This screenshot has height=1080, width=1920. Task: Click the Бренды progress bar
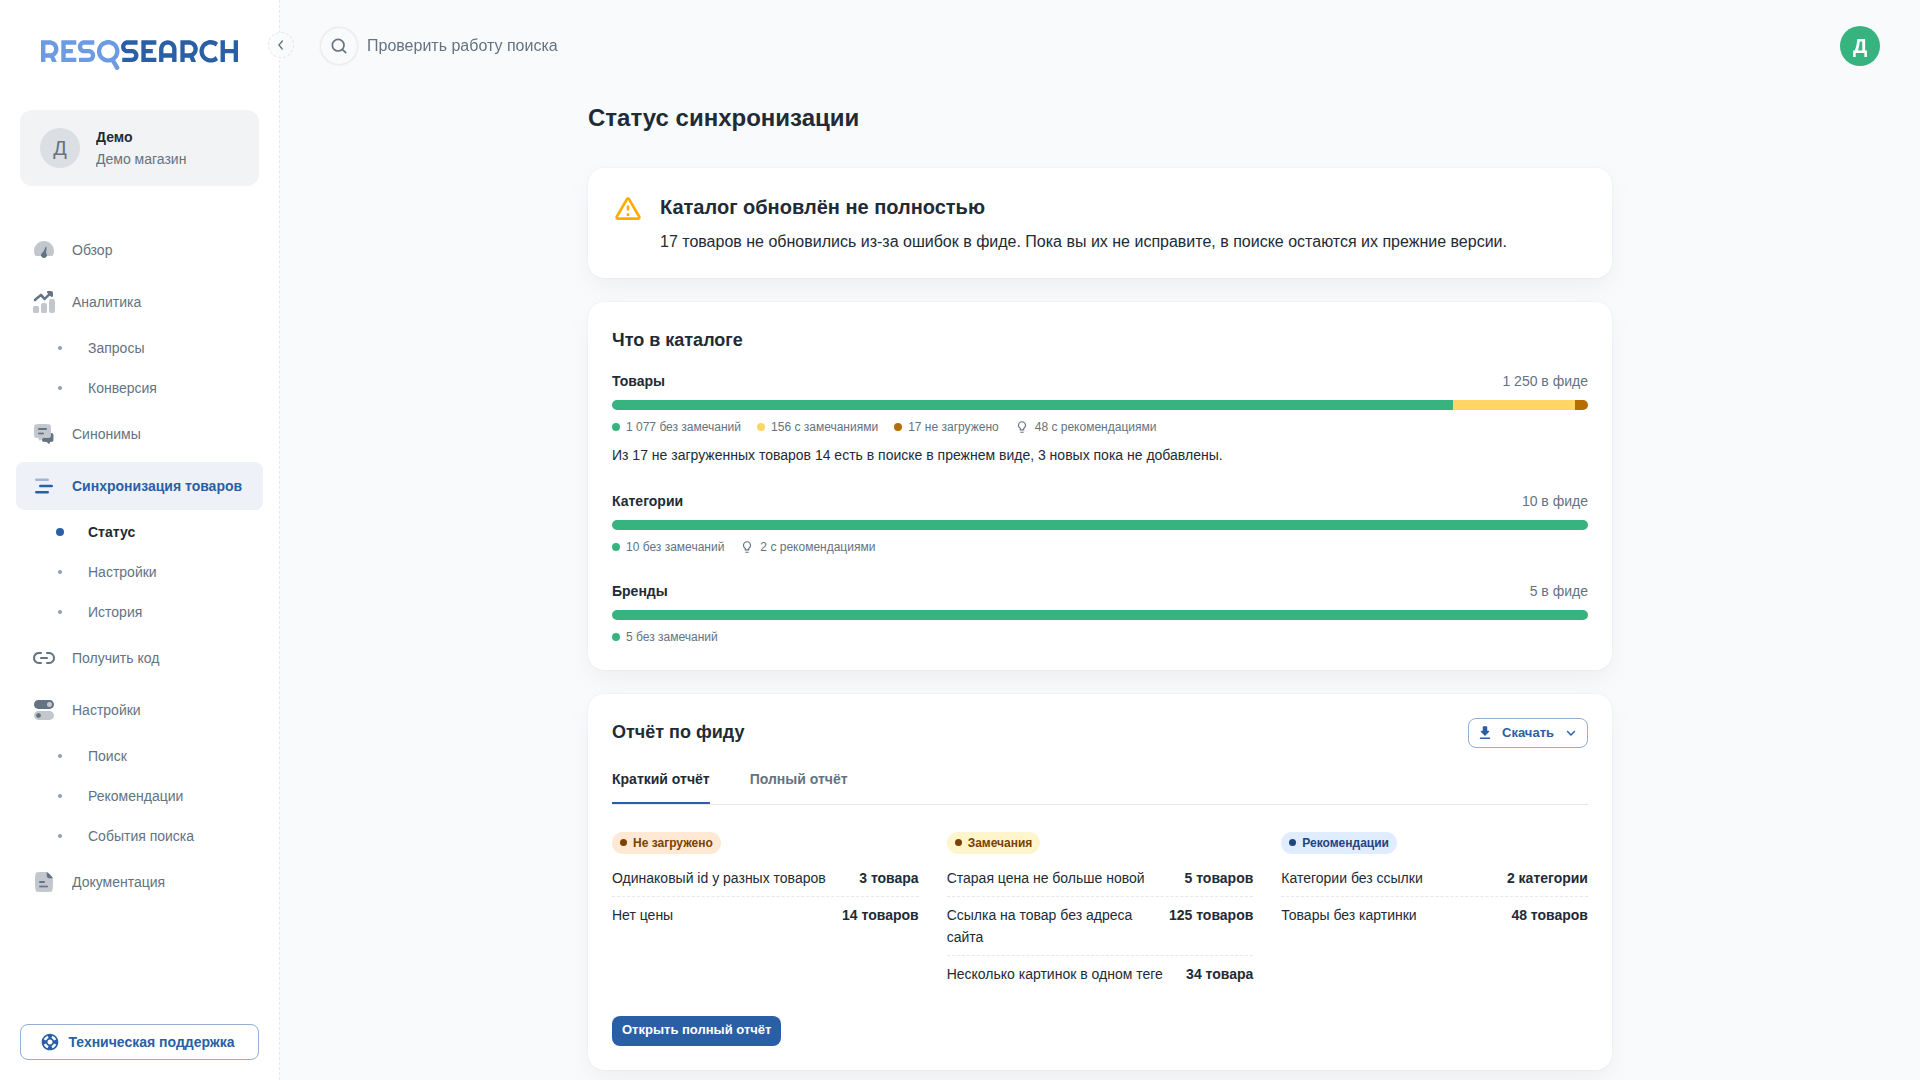click(x=1099, y=615)
